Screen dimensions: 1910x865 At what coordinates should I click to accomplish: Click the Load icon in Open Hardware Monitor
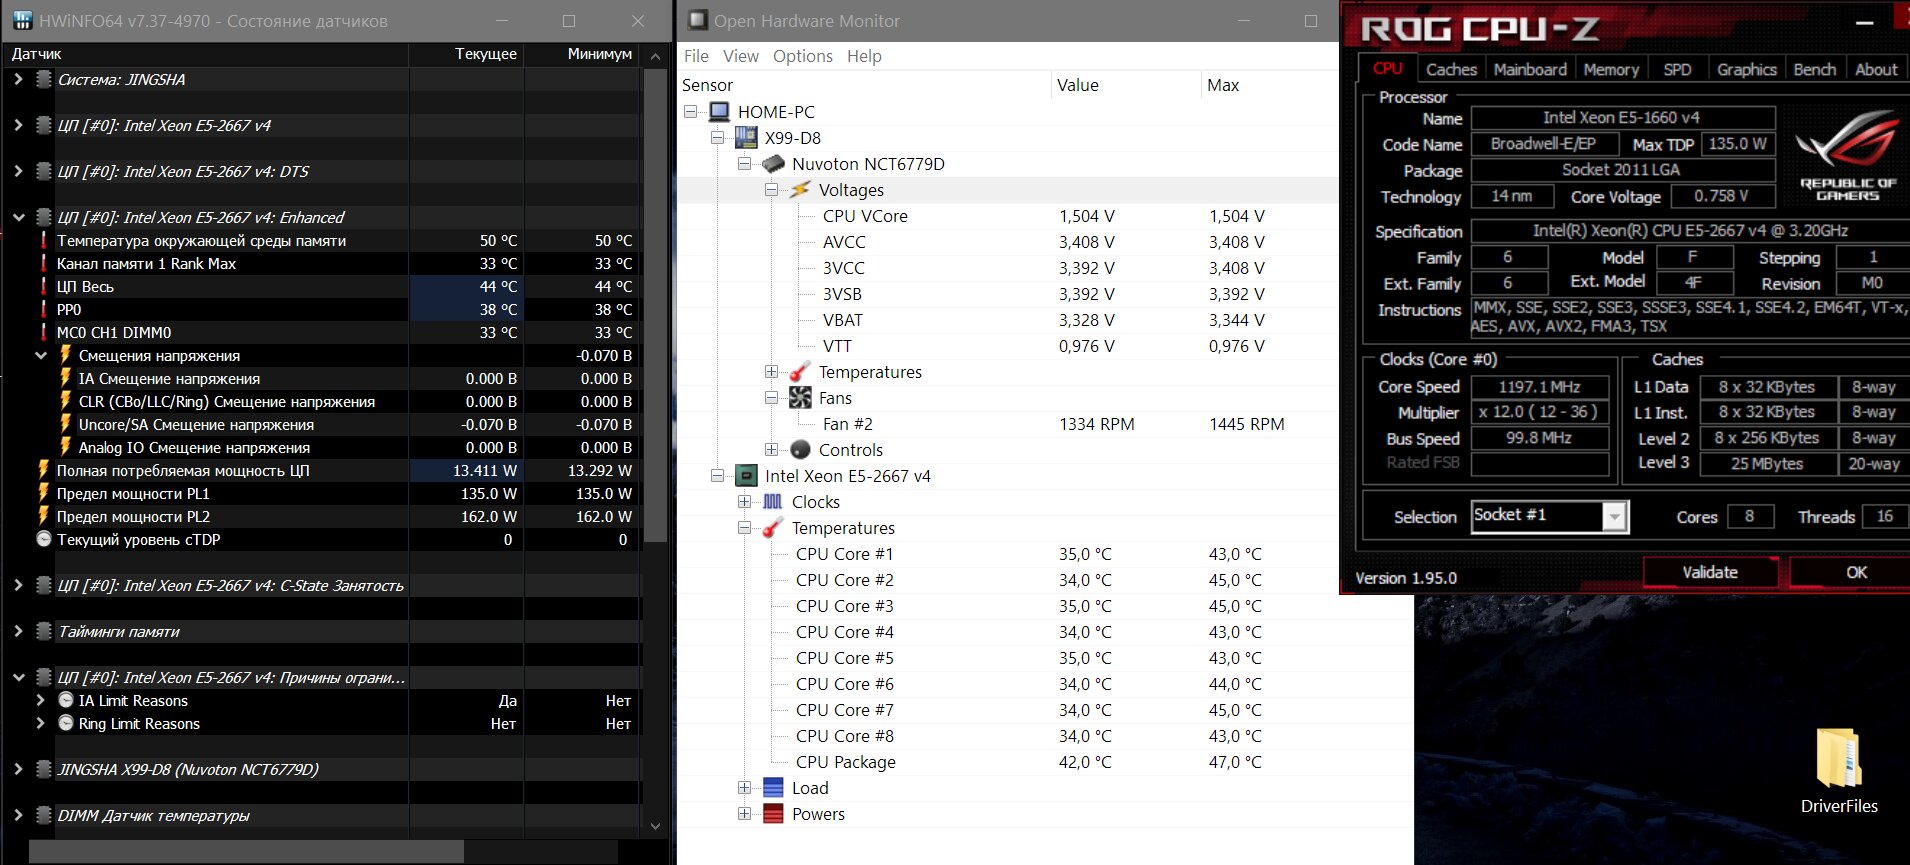(773, 788)
